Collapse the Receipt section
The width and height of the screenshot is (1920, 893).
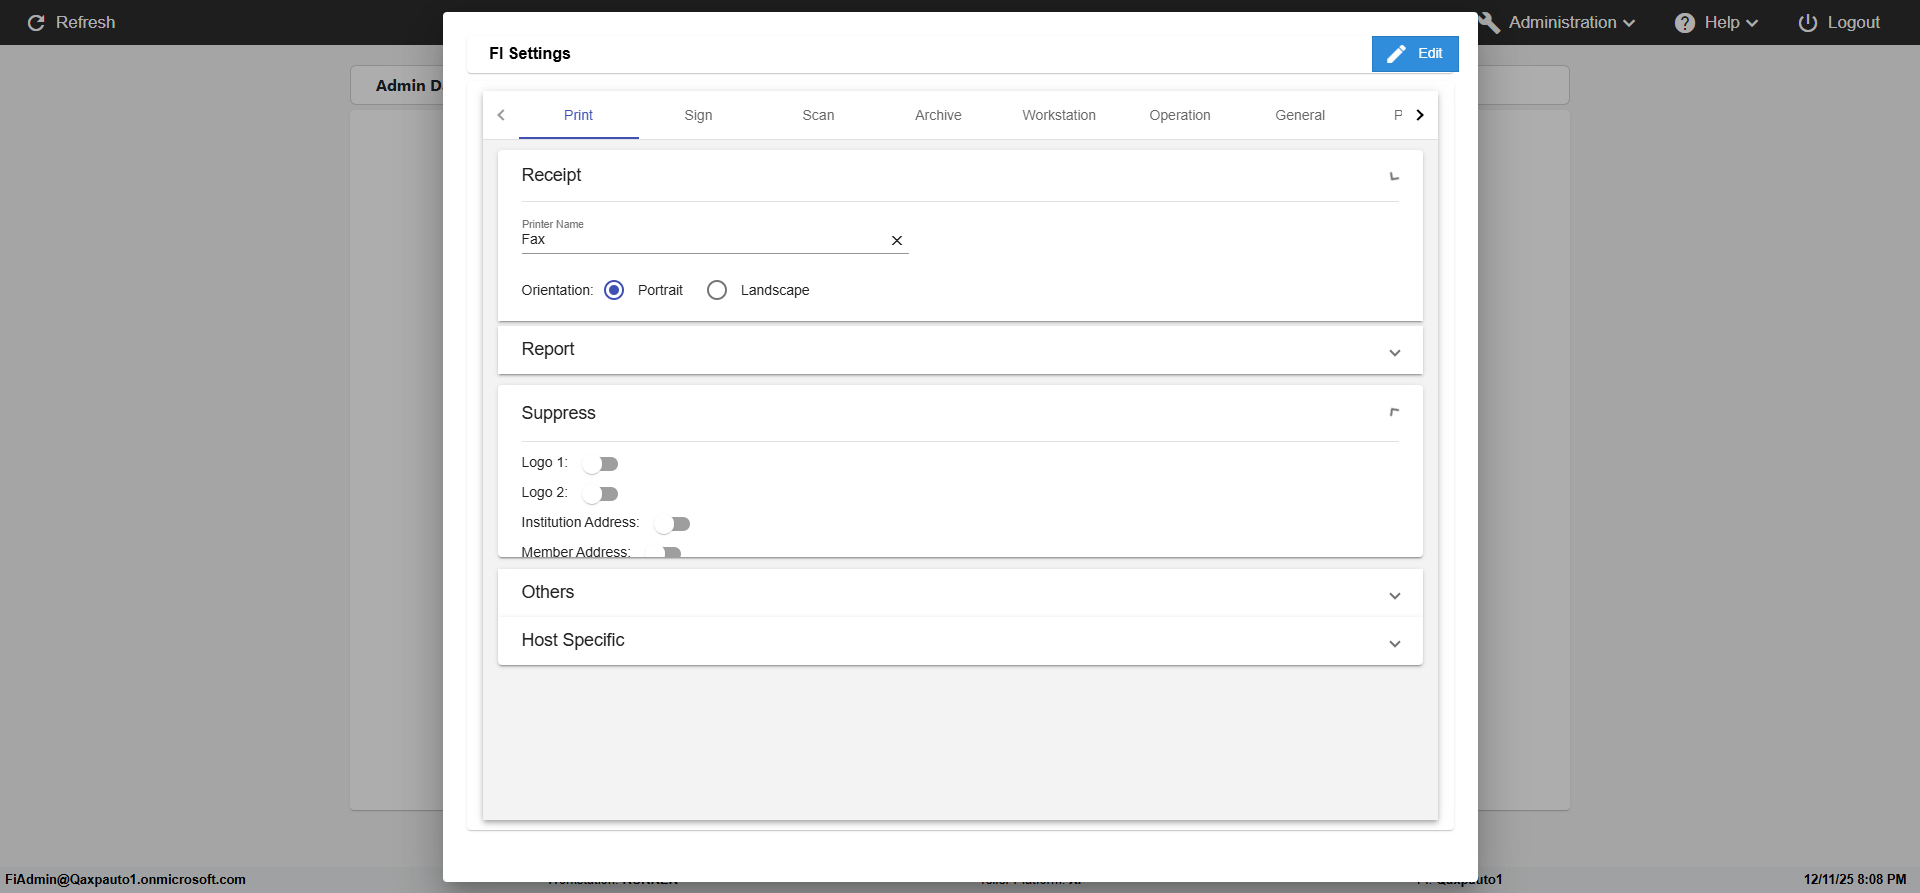[x=1394, y=176]
